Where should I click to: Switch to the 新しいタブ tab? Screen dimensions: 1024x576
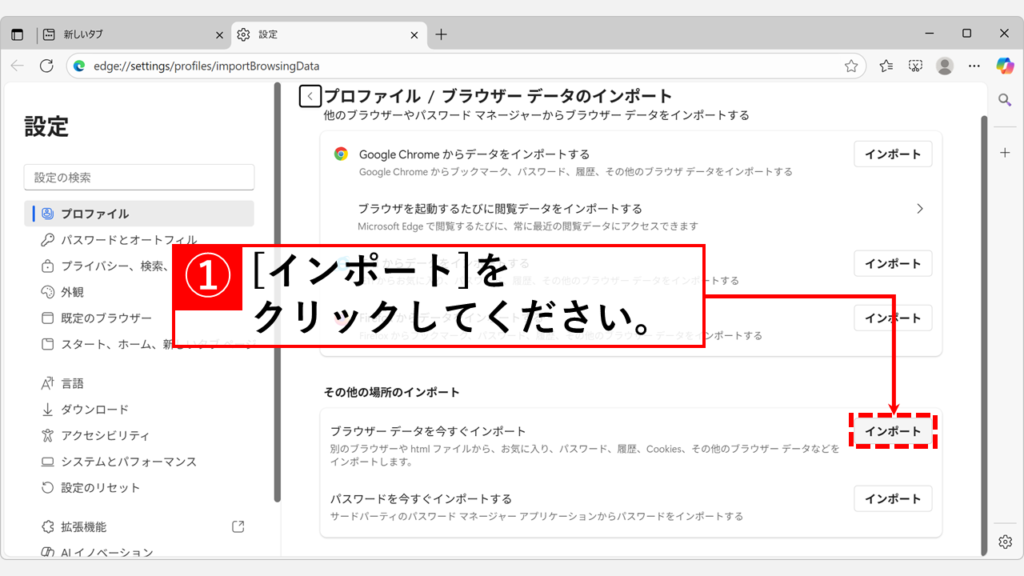point(133,35)
